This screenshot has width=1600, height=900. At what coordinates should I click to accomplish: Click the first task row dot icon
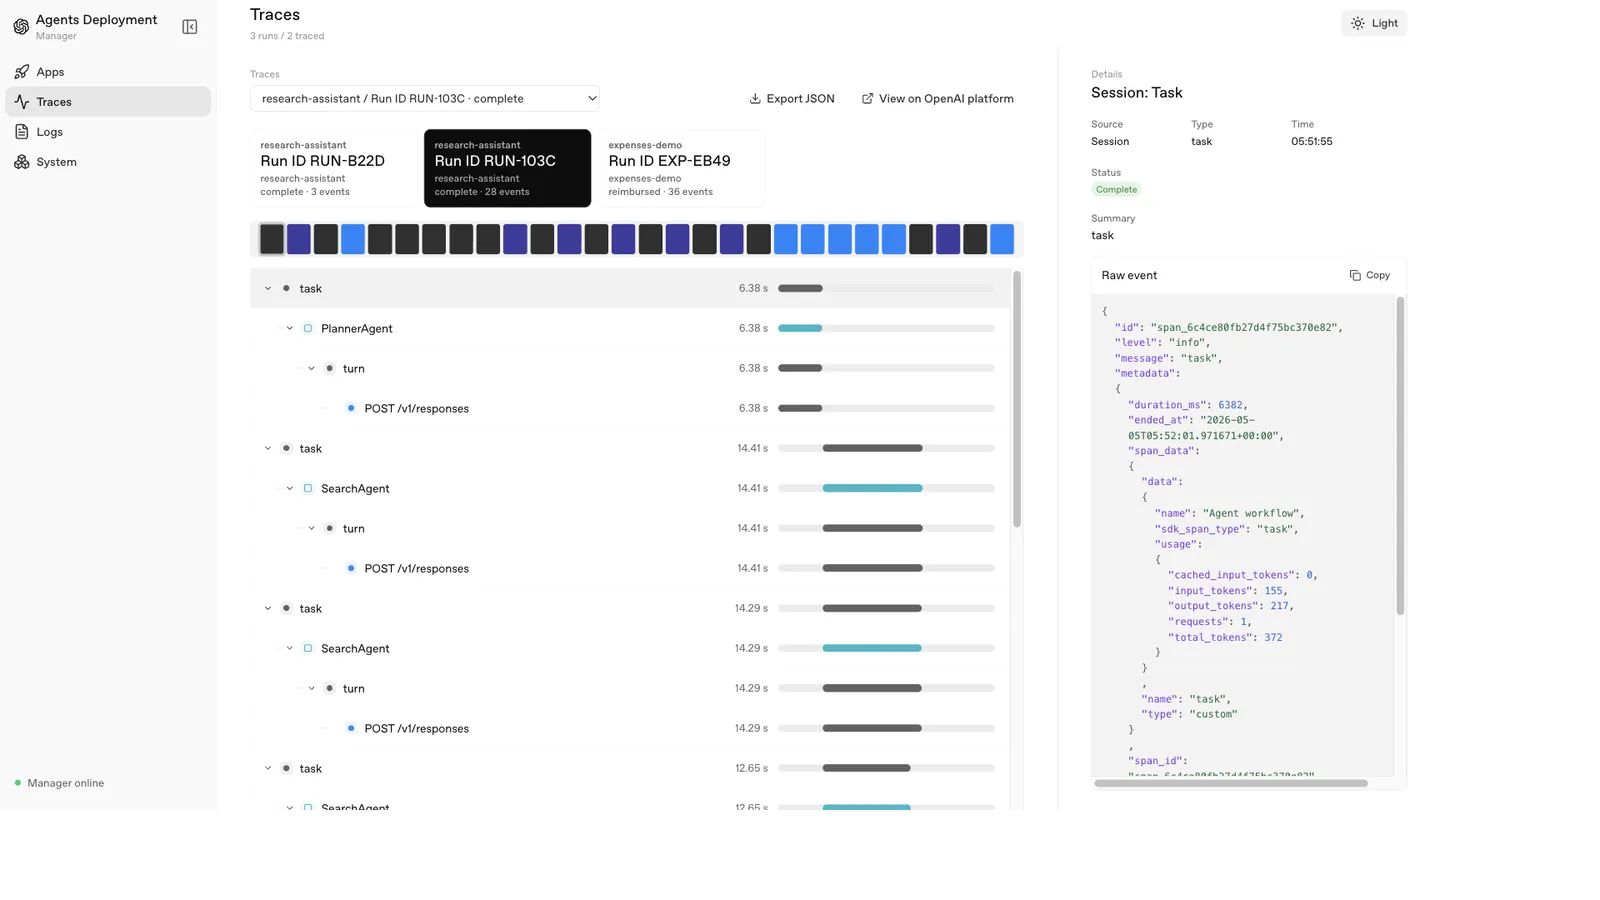point(286,289)
